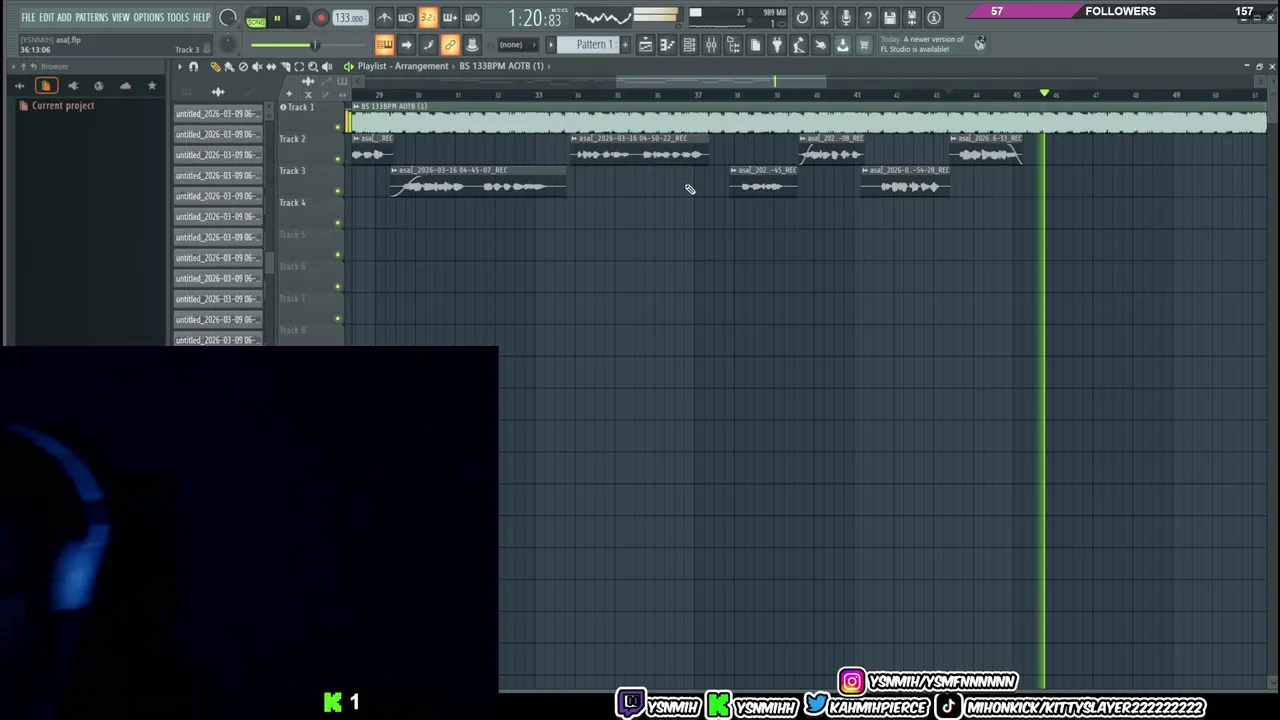Image resolution: width=1280 pixels, height=720 pixels.
Task: Open the HELP menu
Action: [201, 18]
